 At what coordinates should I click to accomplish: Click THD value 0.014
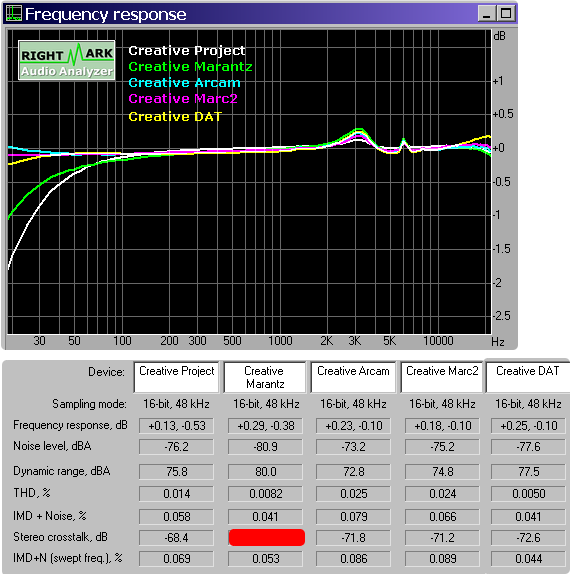pyautogui.click(x=176, y=494)
